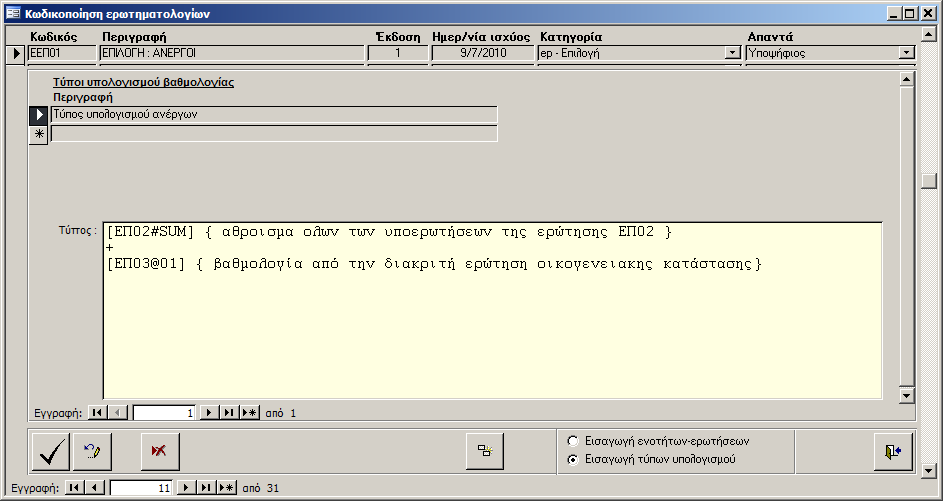Select 'Εισαγωγή ενοτήτων-ερωτήσεων' radio option
Image resolution: width=943 pixels, height=501 pixels.
point(573,441)
